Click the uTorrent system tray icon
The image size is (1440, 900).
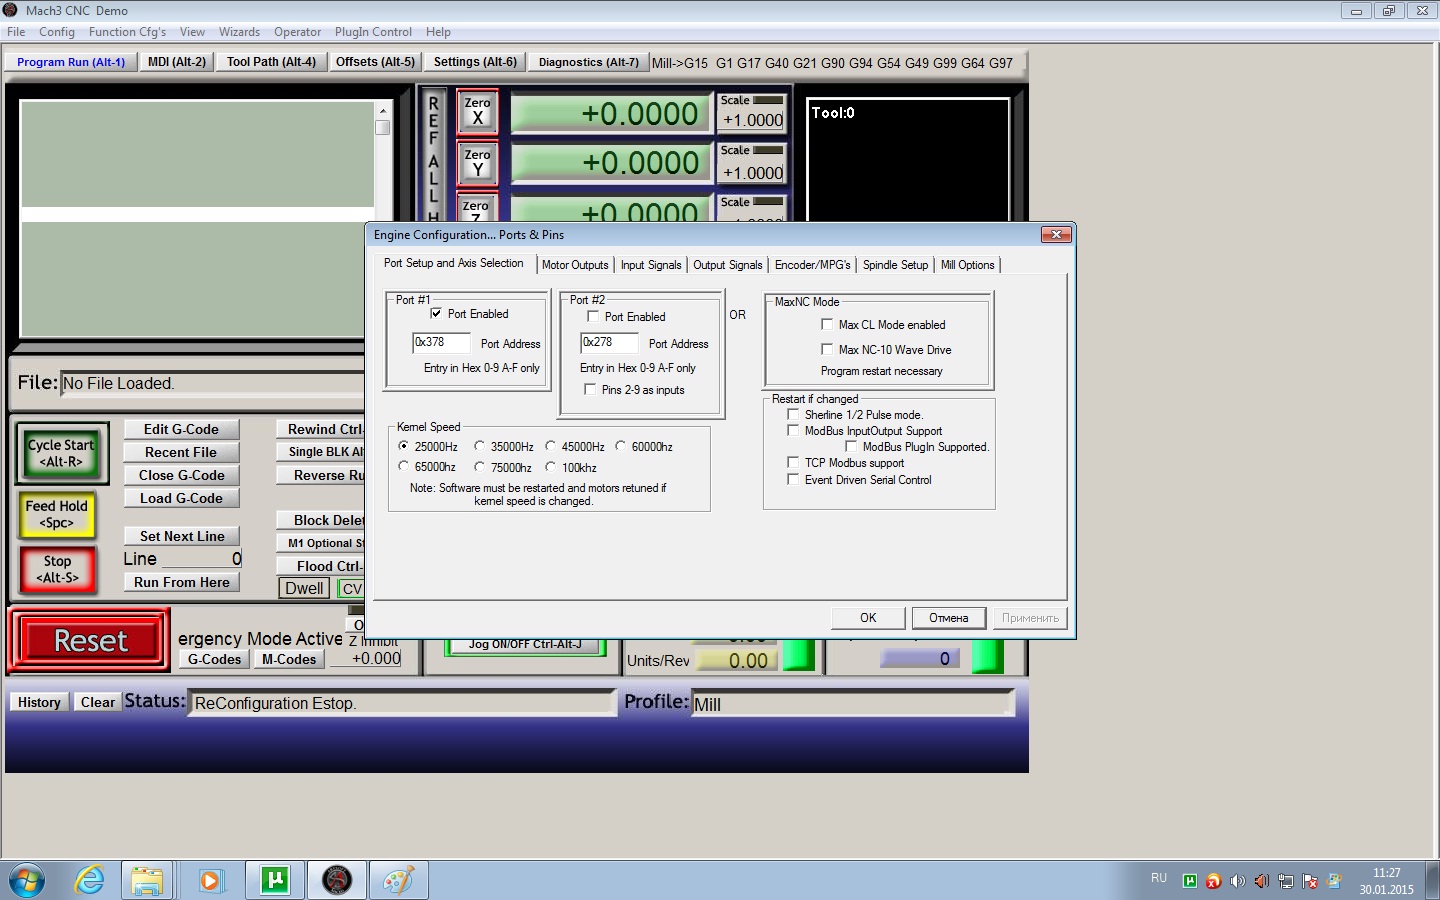1190,881
